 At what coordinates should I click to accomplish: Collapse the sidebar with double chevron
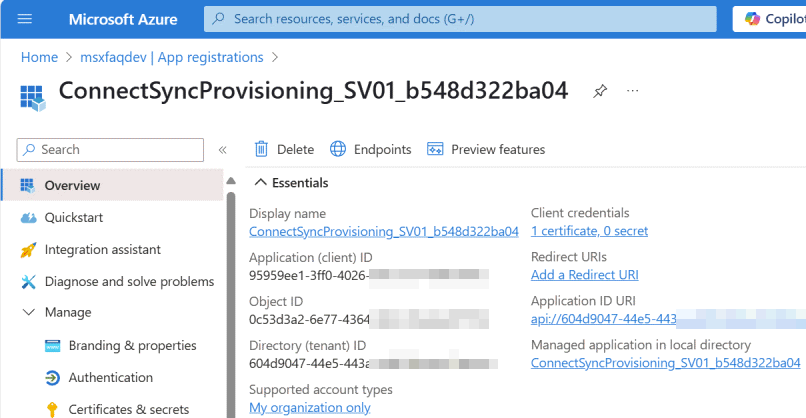pos(223,150)
